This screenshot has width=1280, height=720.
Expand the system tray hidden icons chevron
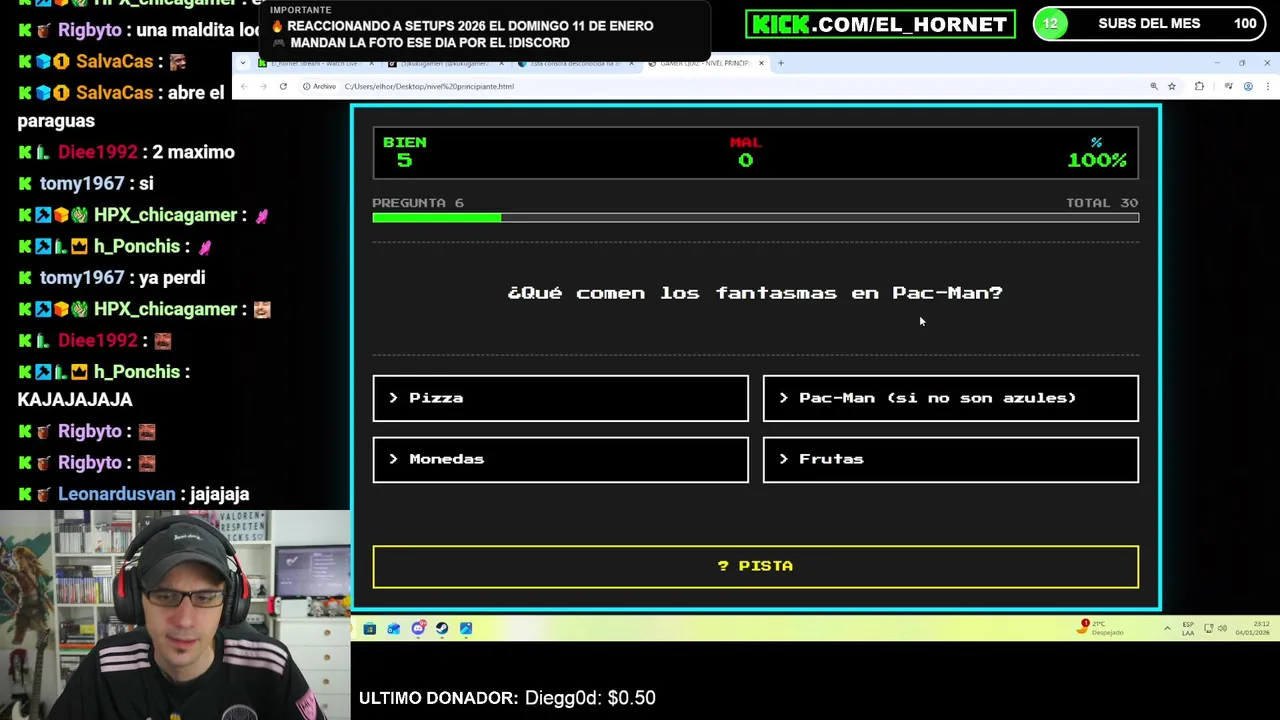1167,628
